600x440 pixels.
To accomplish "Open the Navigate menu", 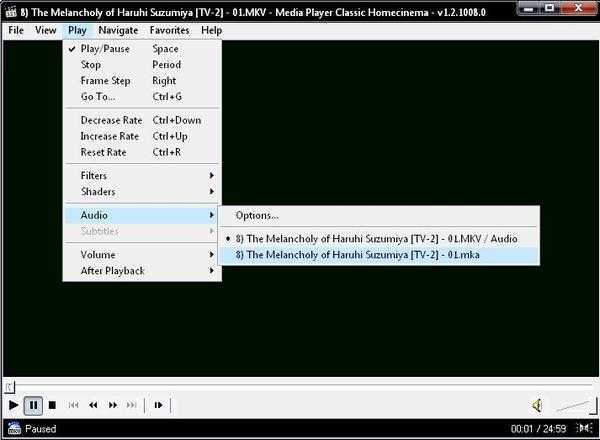I will [x=118, y=30].
